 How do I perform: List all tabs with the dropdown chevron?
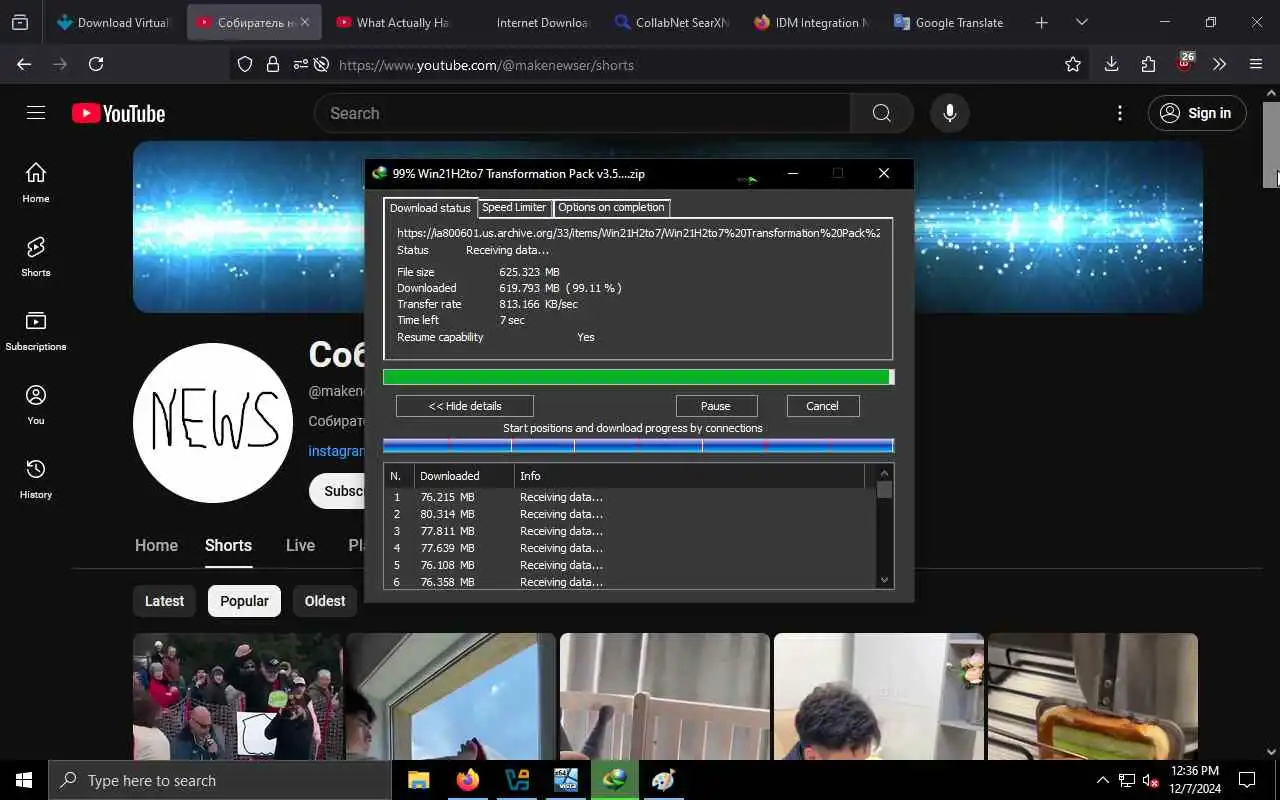[1081, 22]
